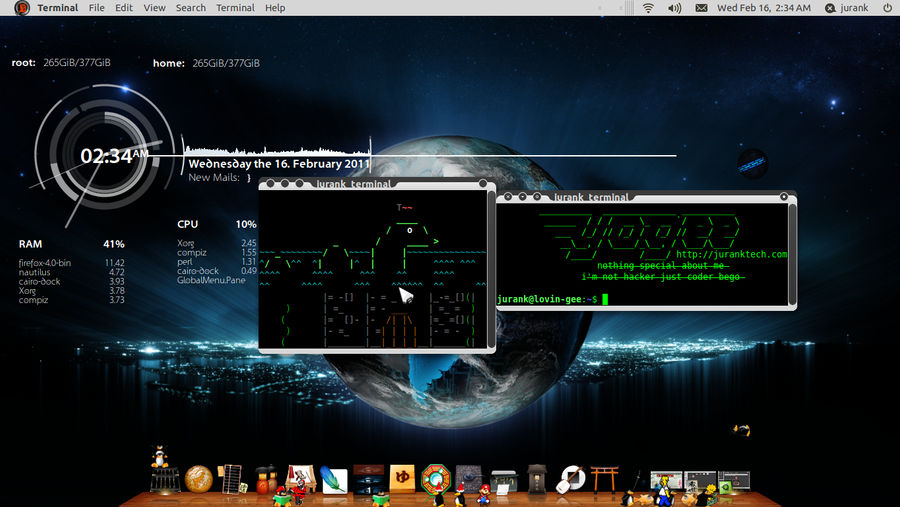Click the right-end title button of prompt terminal

(x=783, y=197)
